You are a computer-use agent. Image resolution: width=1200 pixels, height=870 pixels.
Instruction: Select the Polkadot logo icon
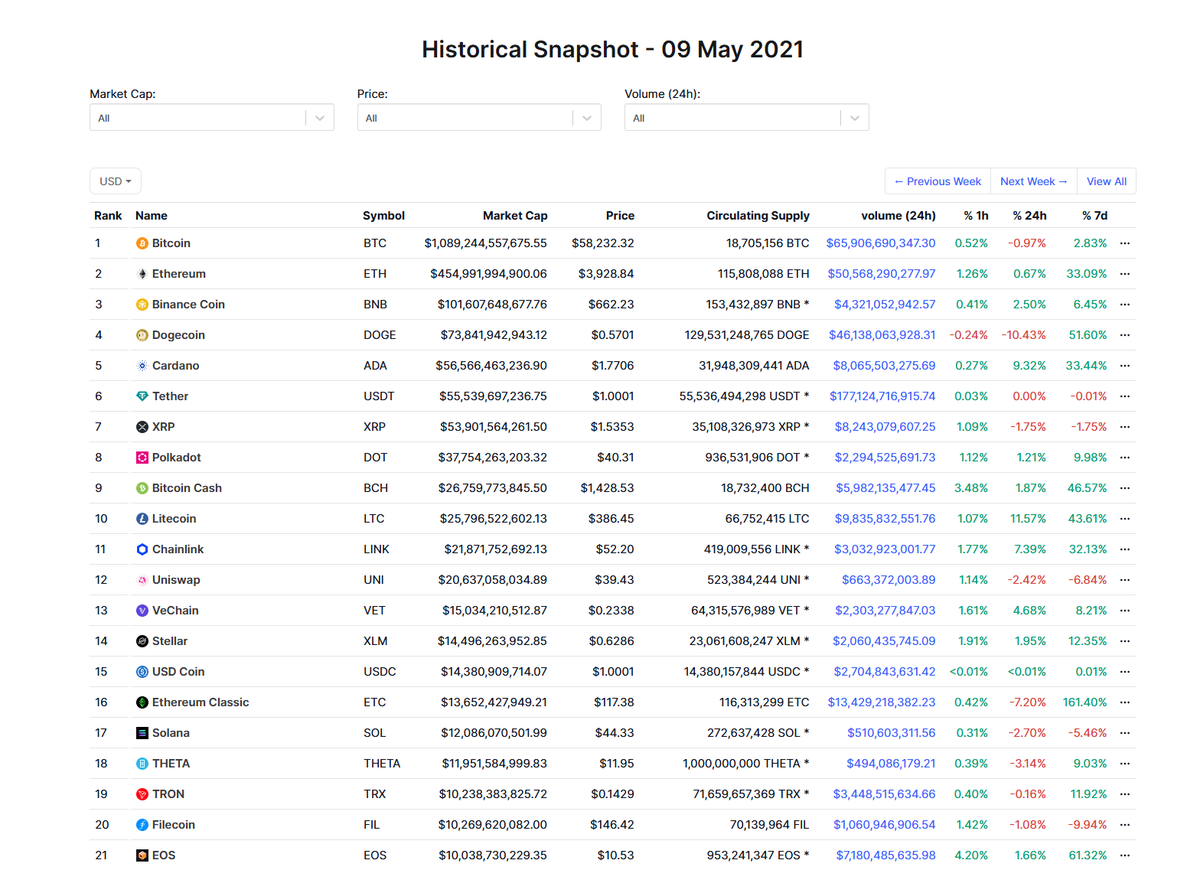click(140, 457)
